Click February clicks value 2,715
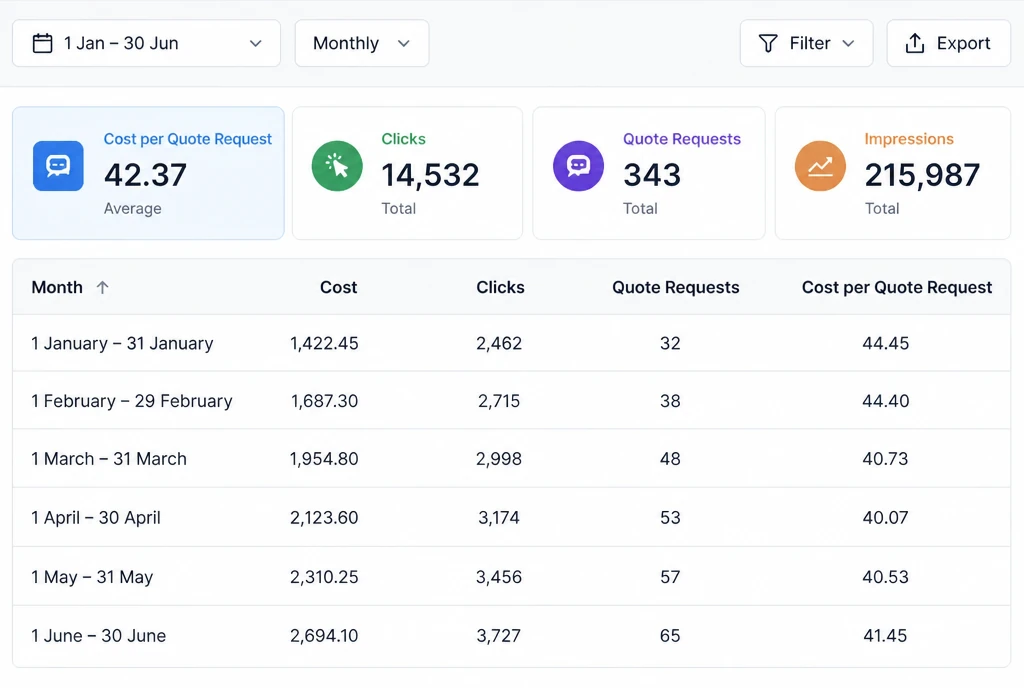The height and width of the screenshot is (688, 1024). tap(499, 401)
